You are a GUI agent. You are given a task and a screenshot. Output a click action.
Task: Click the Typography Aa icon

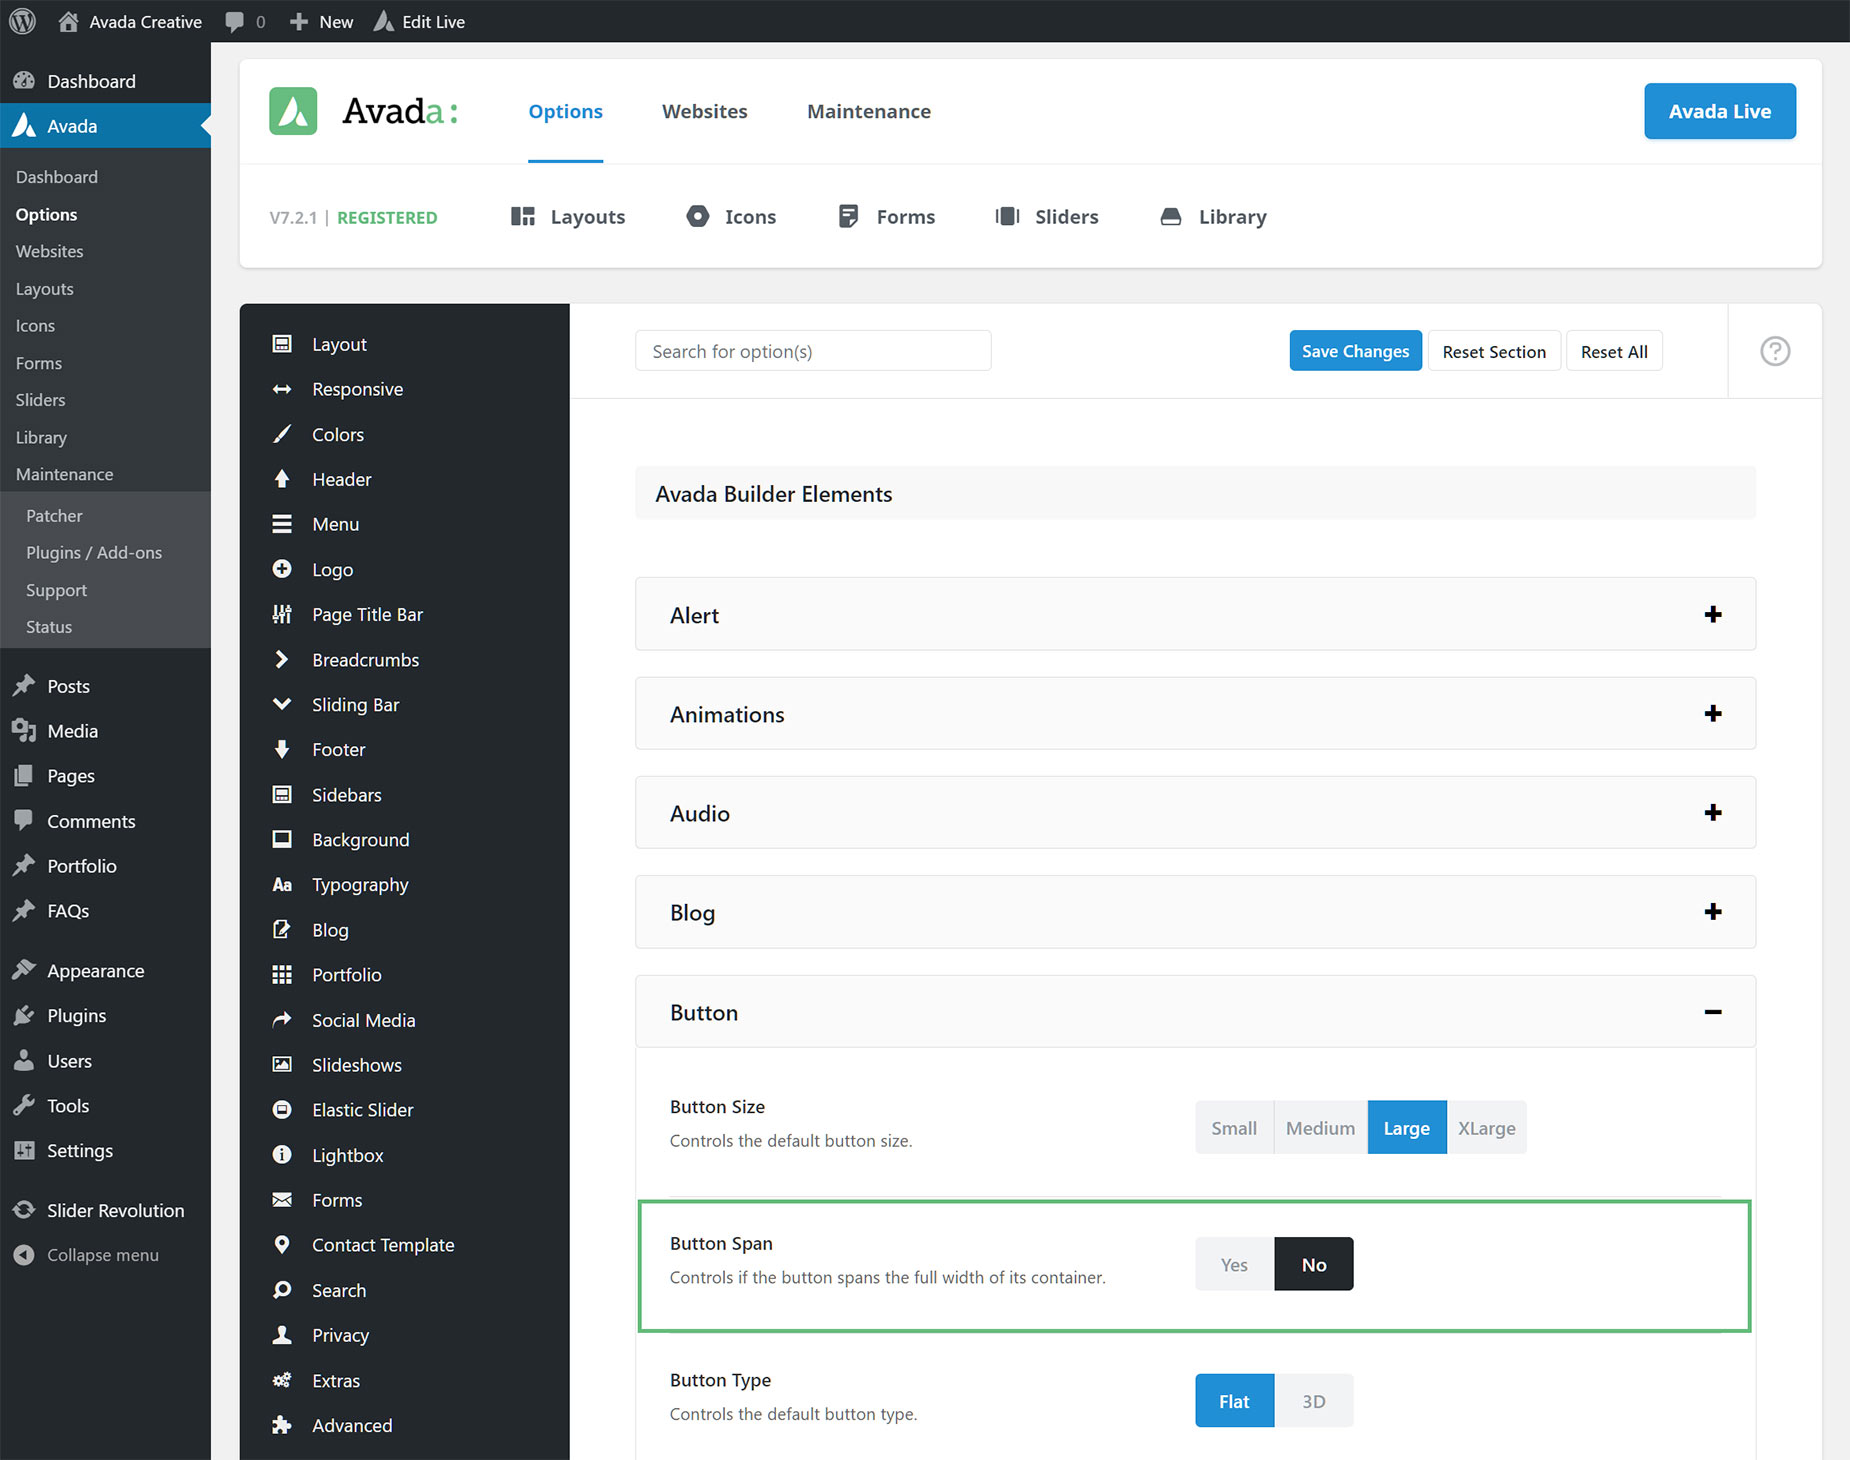(x=282, y=884)
